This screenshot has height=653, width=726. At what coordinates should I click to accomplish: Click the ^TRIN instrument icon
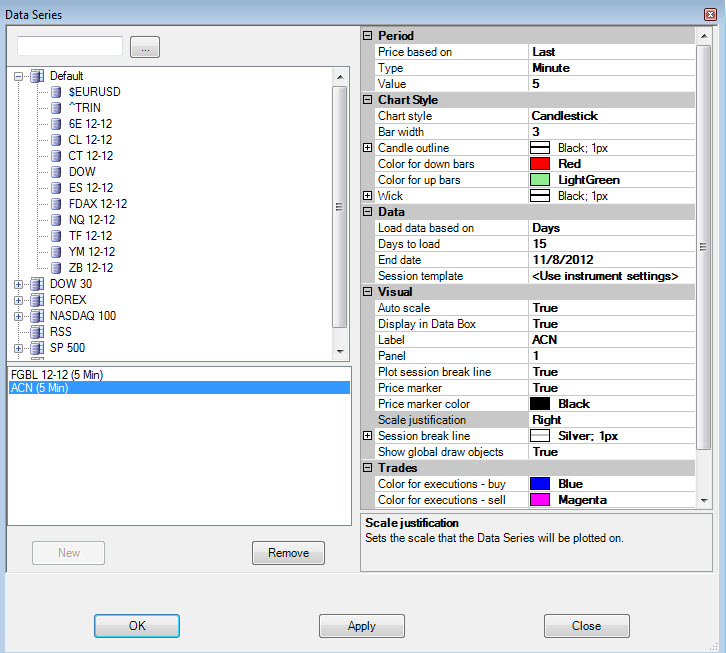[x=56, y=108]
